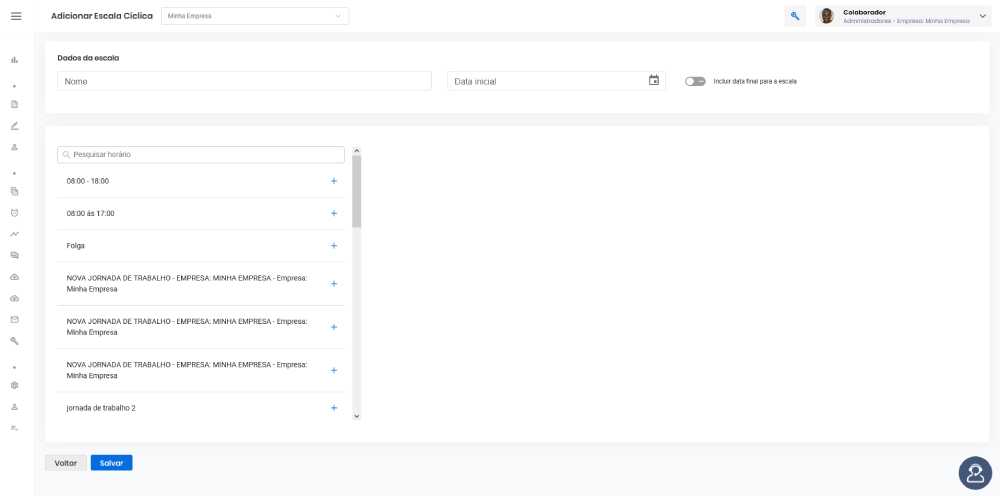Expand the Colaborador profile chevron
This screenshot has height=496, width=1000.
(x=982, y=16)
